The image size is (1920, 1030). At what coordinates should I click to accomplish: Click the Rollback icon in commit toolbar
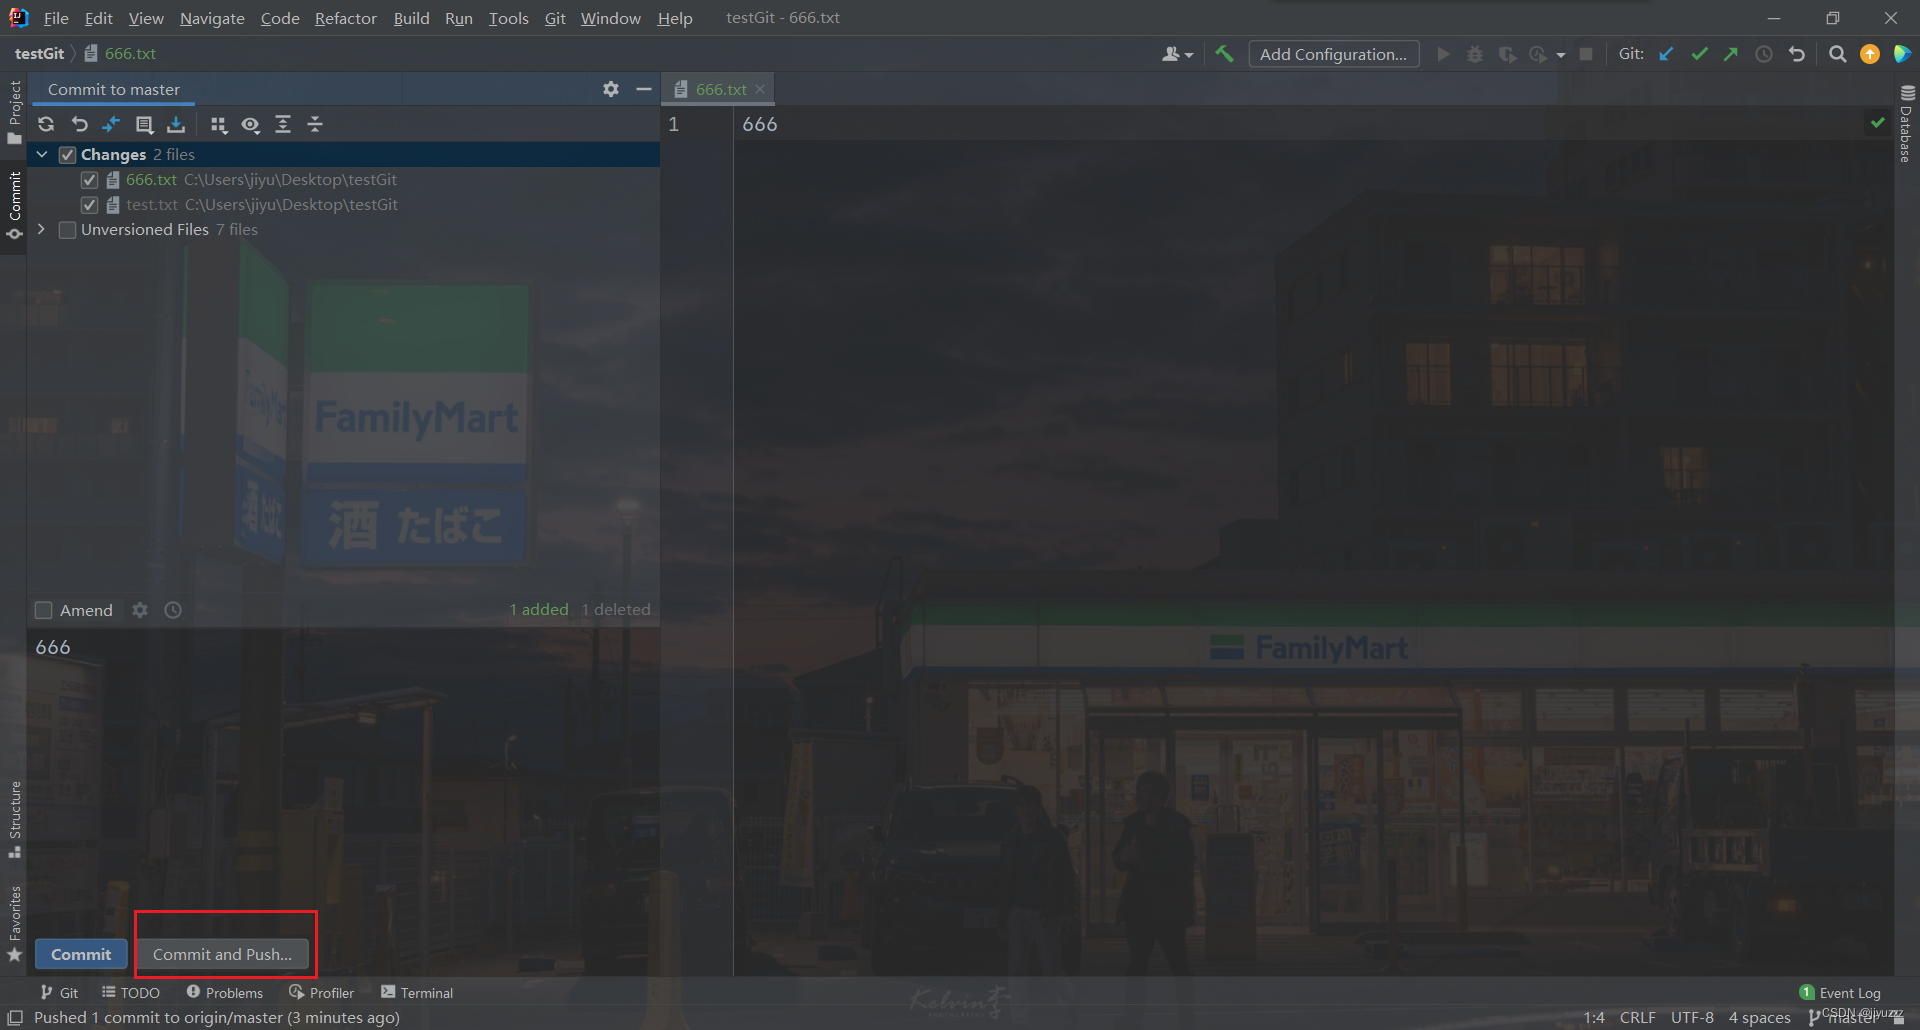click(79, 124)
